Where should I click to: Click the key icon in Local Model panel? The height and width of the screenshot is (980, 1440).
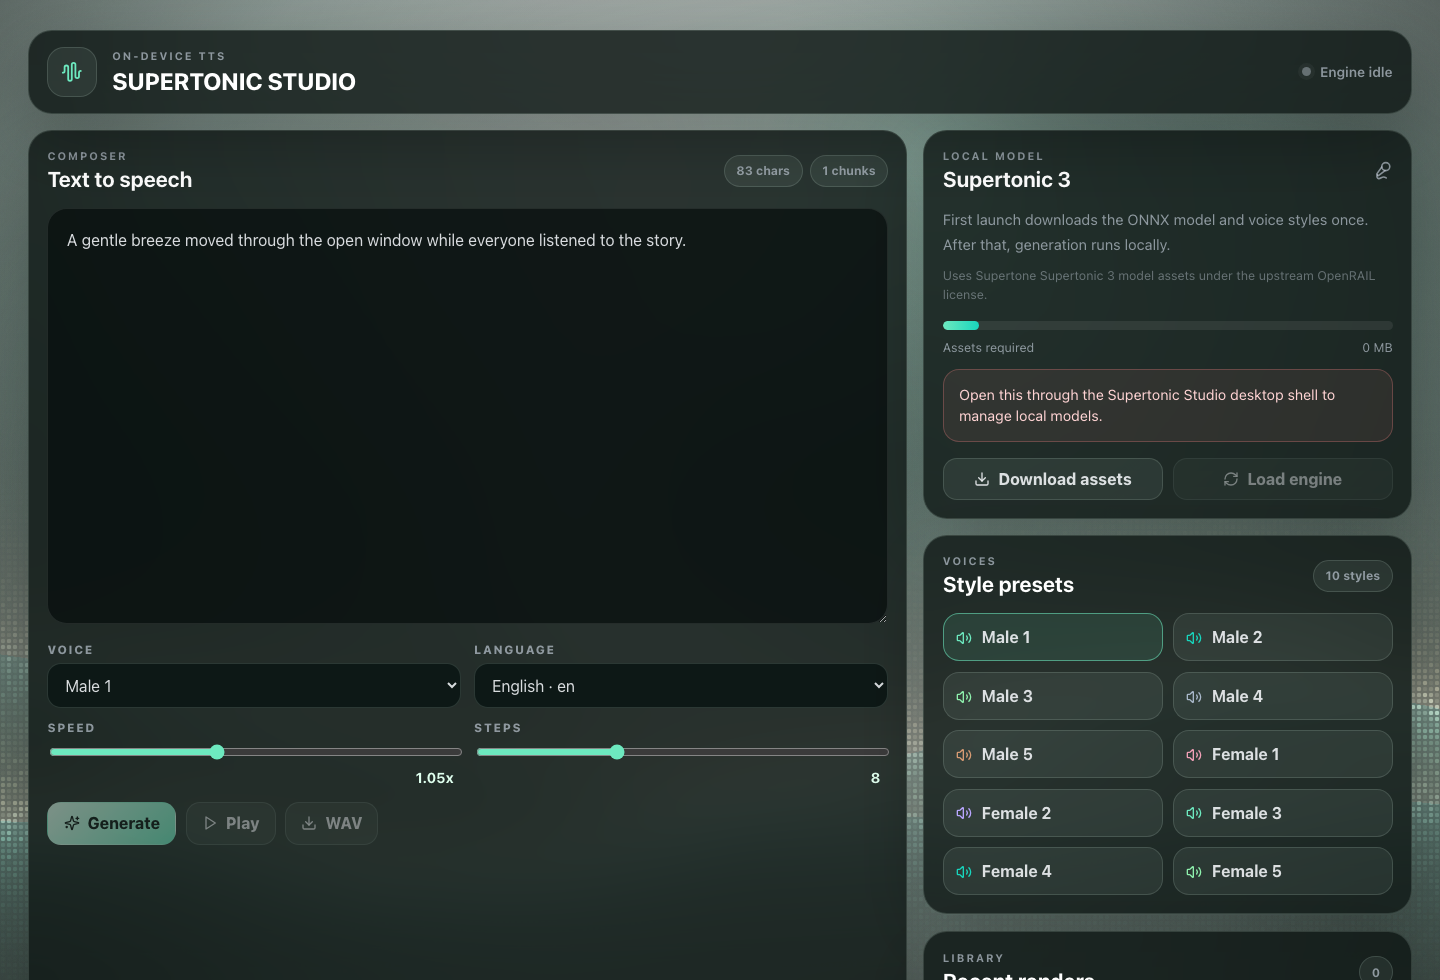(1383, 171)
